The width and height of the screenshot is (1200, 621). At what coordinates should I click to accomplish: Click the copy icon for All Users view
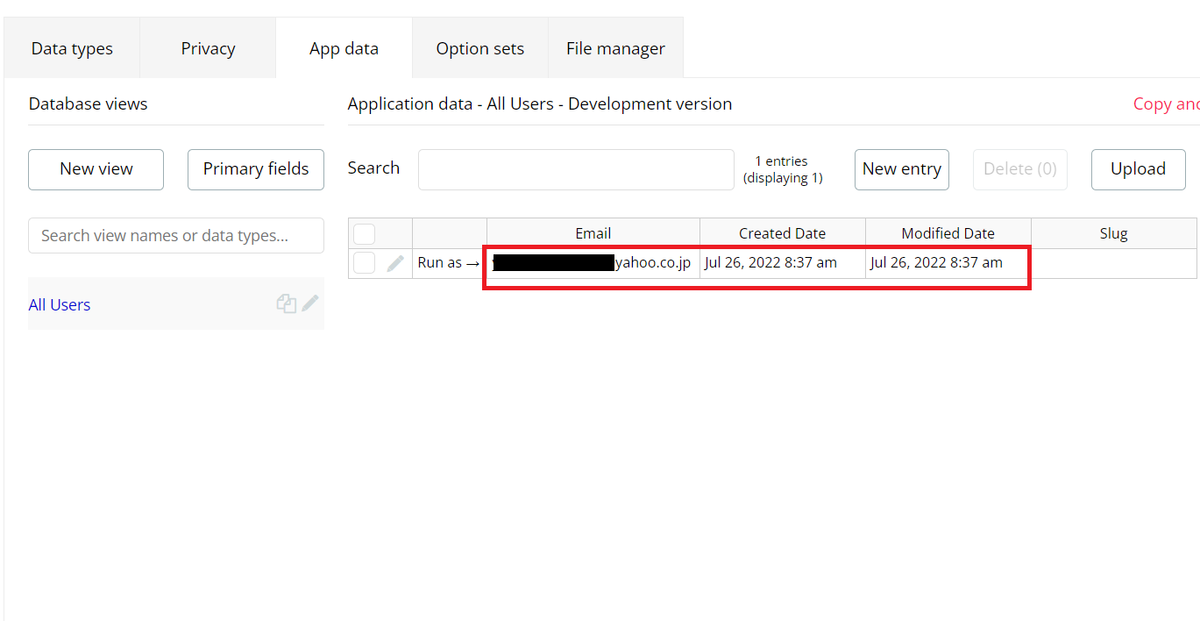click(x=286, y=304)
